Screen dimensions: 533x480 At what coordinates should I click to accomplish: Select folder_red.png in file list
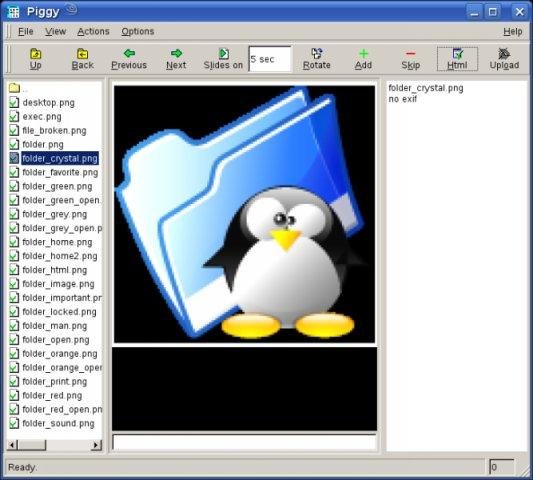click(x=52, y=395)
